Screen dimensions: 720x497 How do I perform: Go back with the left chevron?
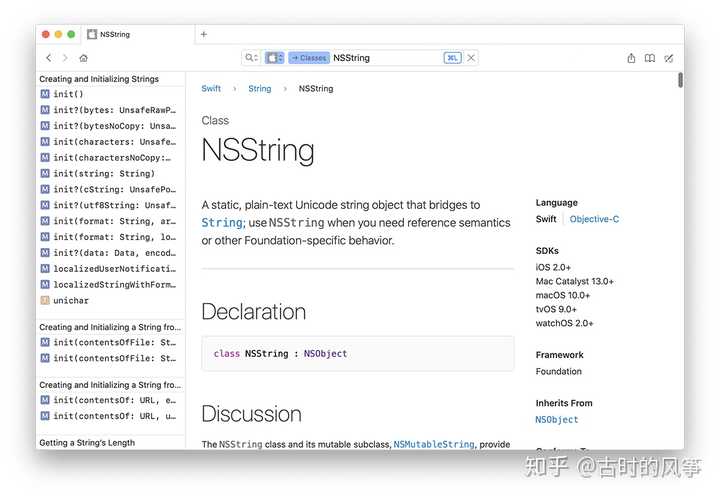click(x=49, y=58)
